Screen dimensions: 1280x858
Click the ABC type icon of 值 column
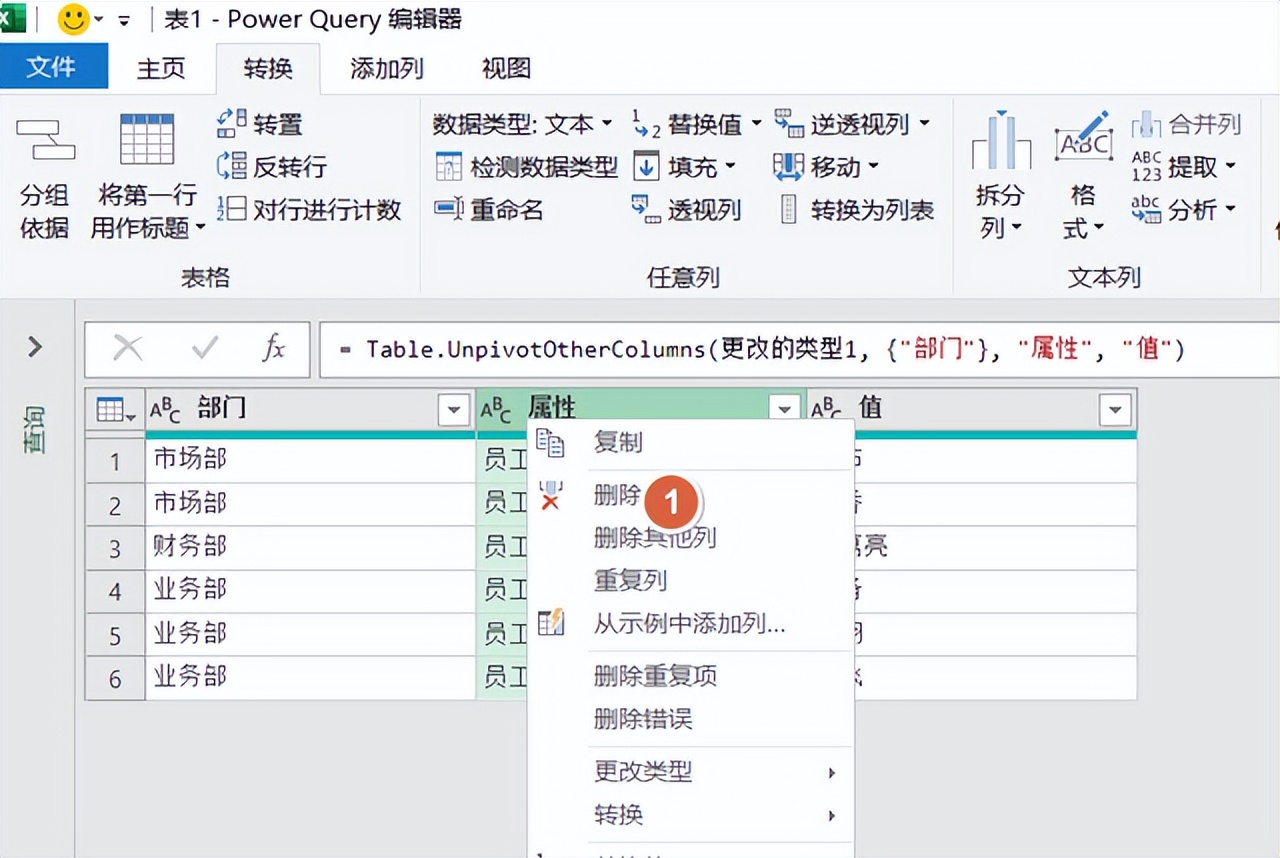tap(826, 409)
